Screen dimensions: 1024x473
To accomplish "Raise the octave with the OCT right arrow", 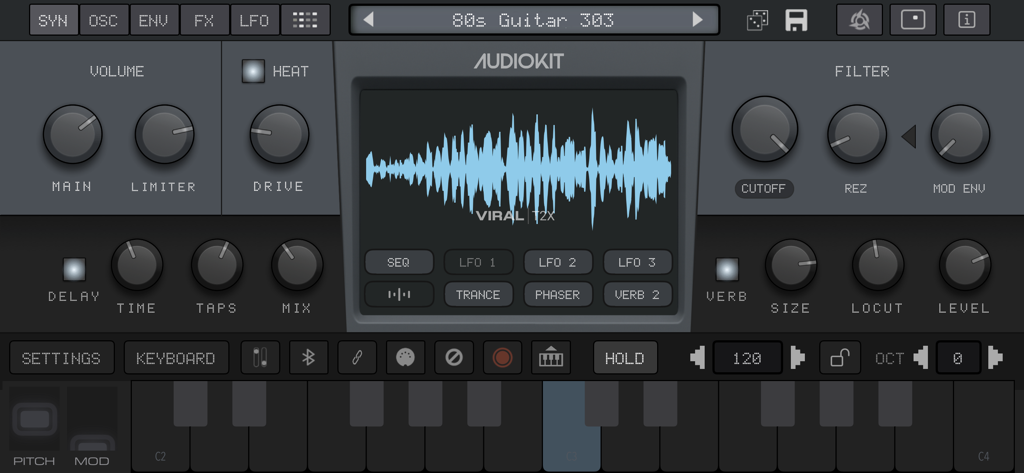I will [995, 358].
